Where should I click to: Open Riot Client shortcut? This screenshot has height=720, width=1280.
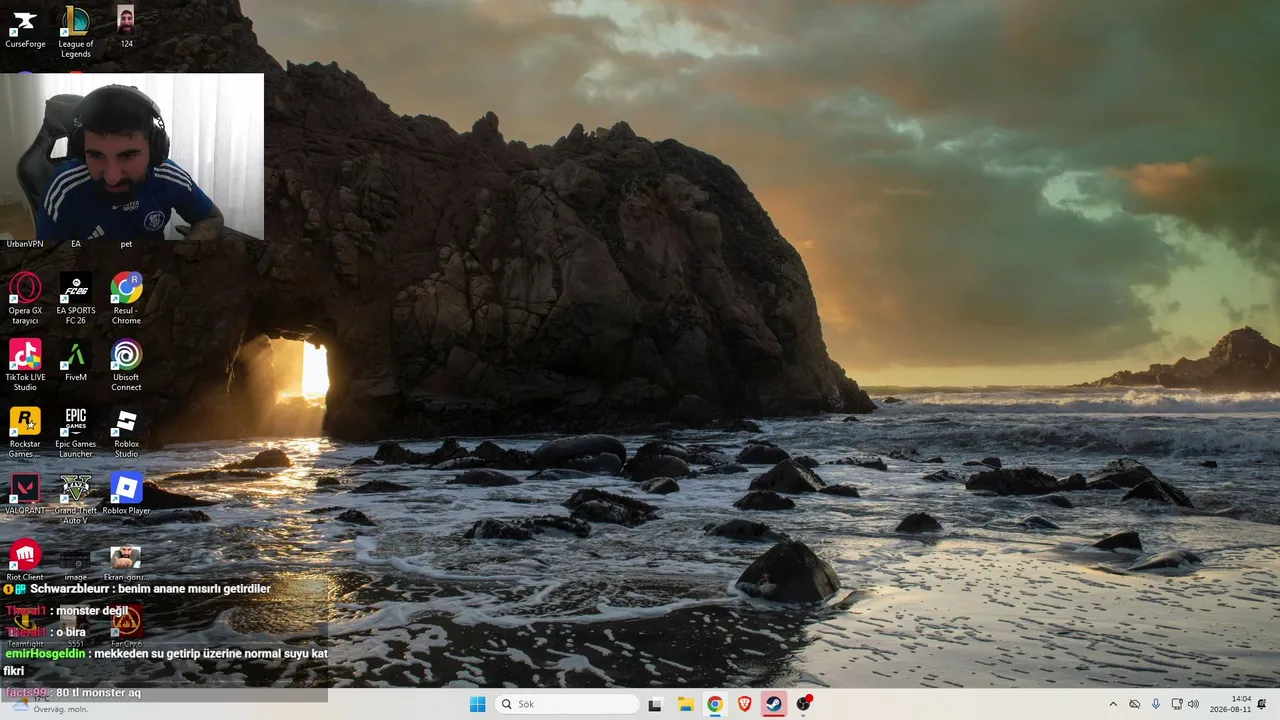point(25,561)
